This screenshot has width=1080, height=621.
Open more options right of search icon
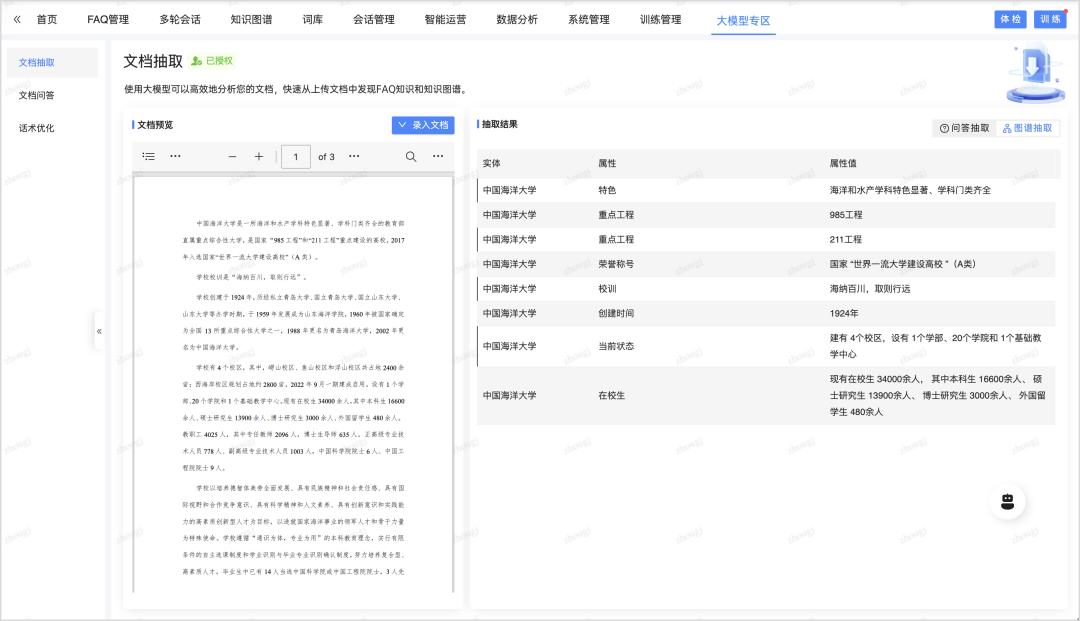(x=438, y=156)
